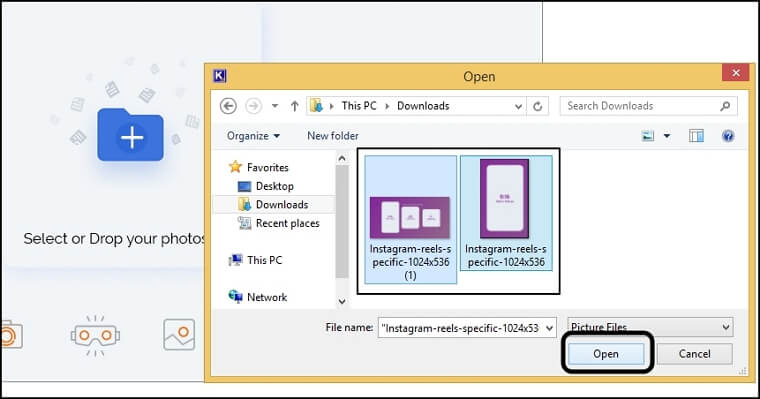Select Favorites in navigation pane

coord(268,167)
